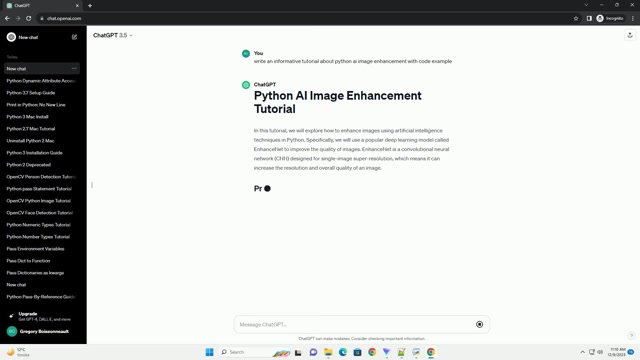
Task: Open the OpenCV Face Detection Tutorial chat
Action: pyautogui.click(x=40, y=213)
